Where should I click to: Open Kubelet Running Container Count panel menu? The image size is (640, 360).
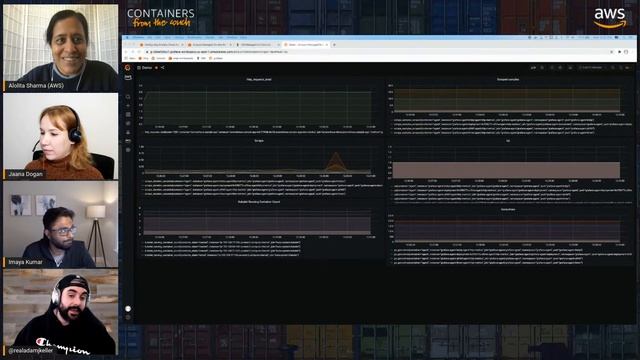[259, 202]
